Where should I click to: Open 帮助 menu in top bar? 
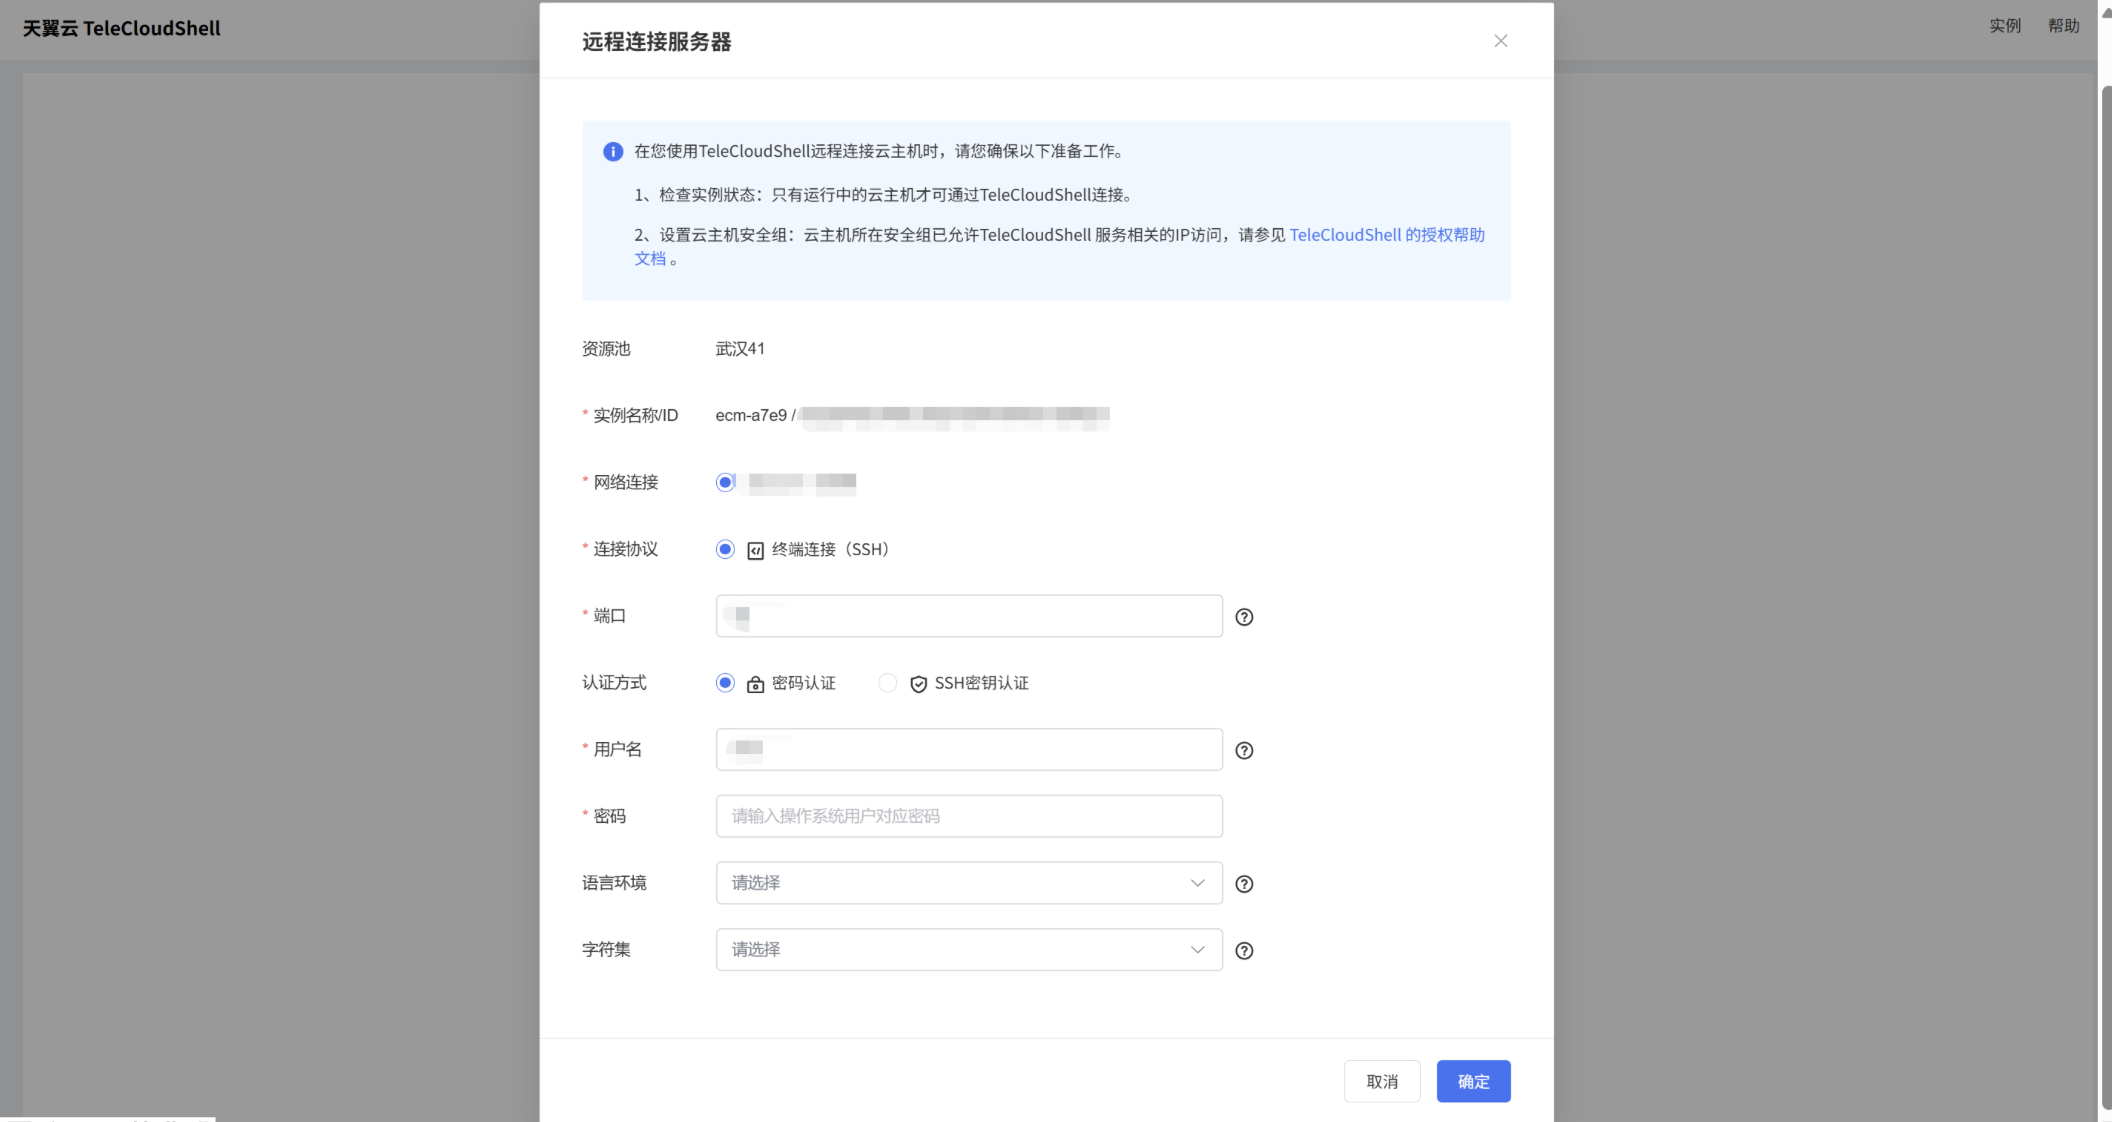click(2063, 26)
